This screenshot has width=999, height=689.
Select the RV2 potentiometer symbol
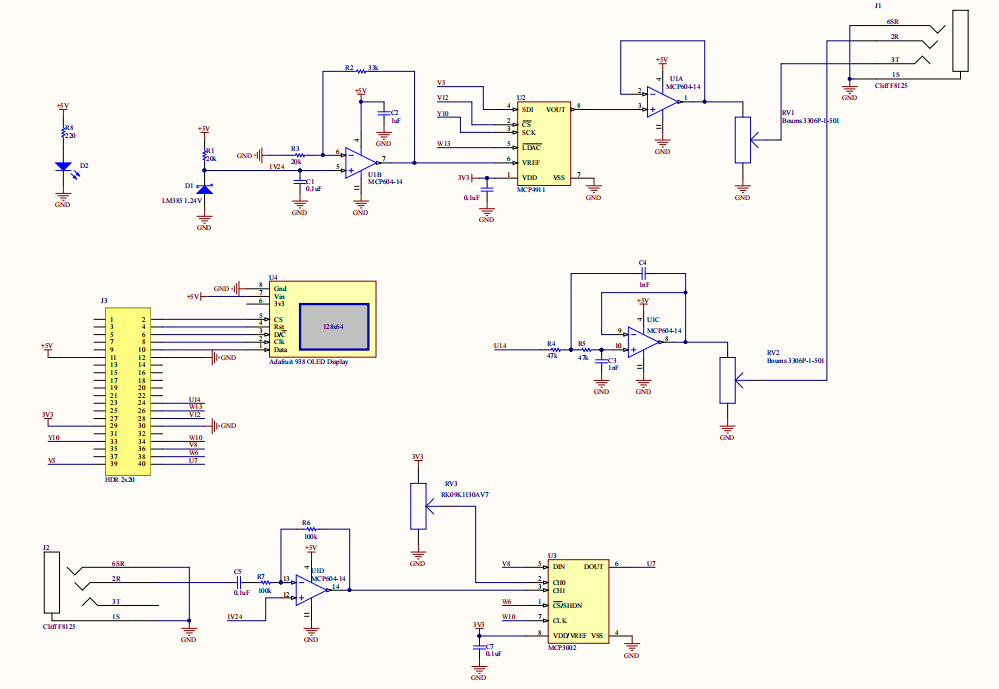727,380
